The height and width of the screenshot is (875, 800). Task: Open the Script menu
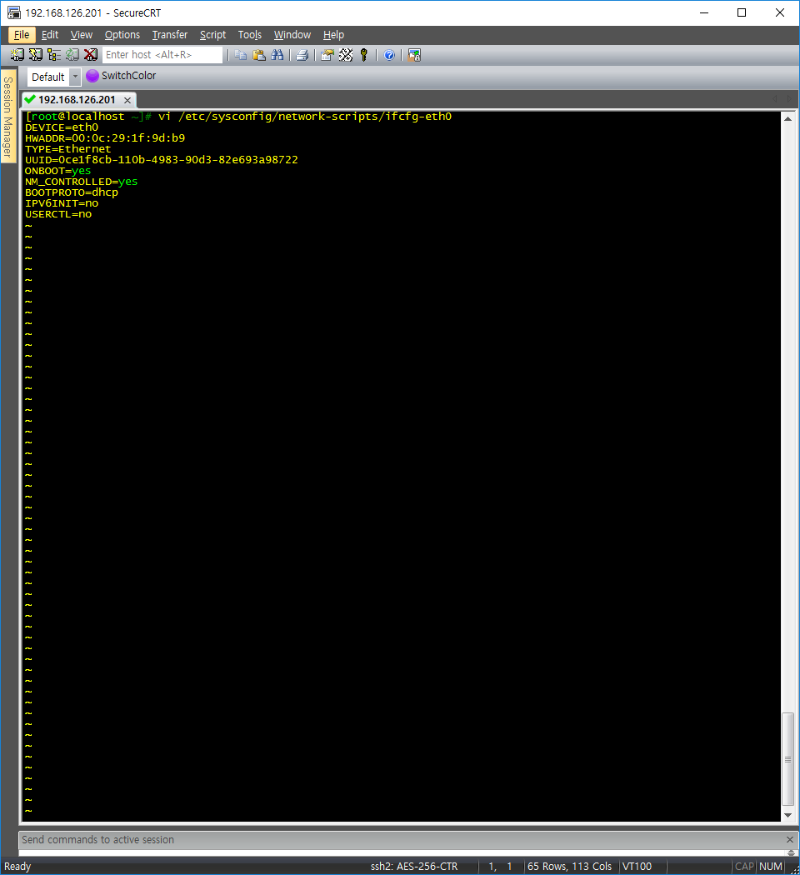[213, 35]
